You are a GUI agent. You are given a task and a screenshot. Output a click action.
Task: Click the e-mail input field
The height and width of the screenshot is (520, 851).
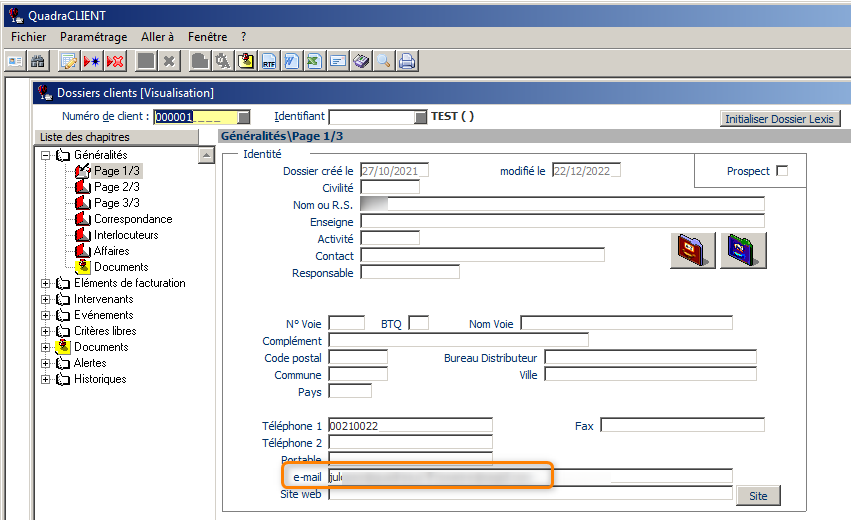click(530, 477)
